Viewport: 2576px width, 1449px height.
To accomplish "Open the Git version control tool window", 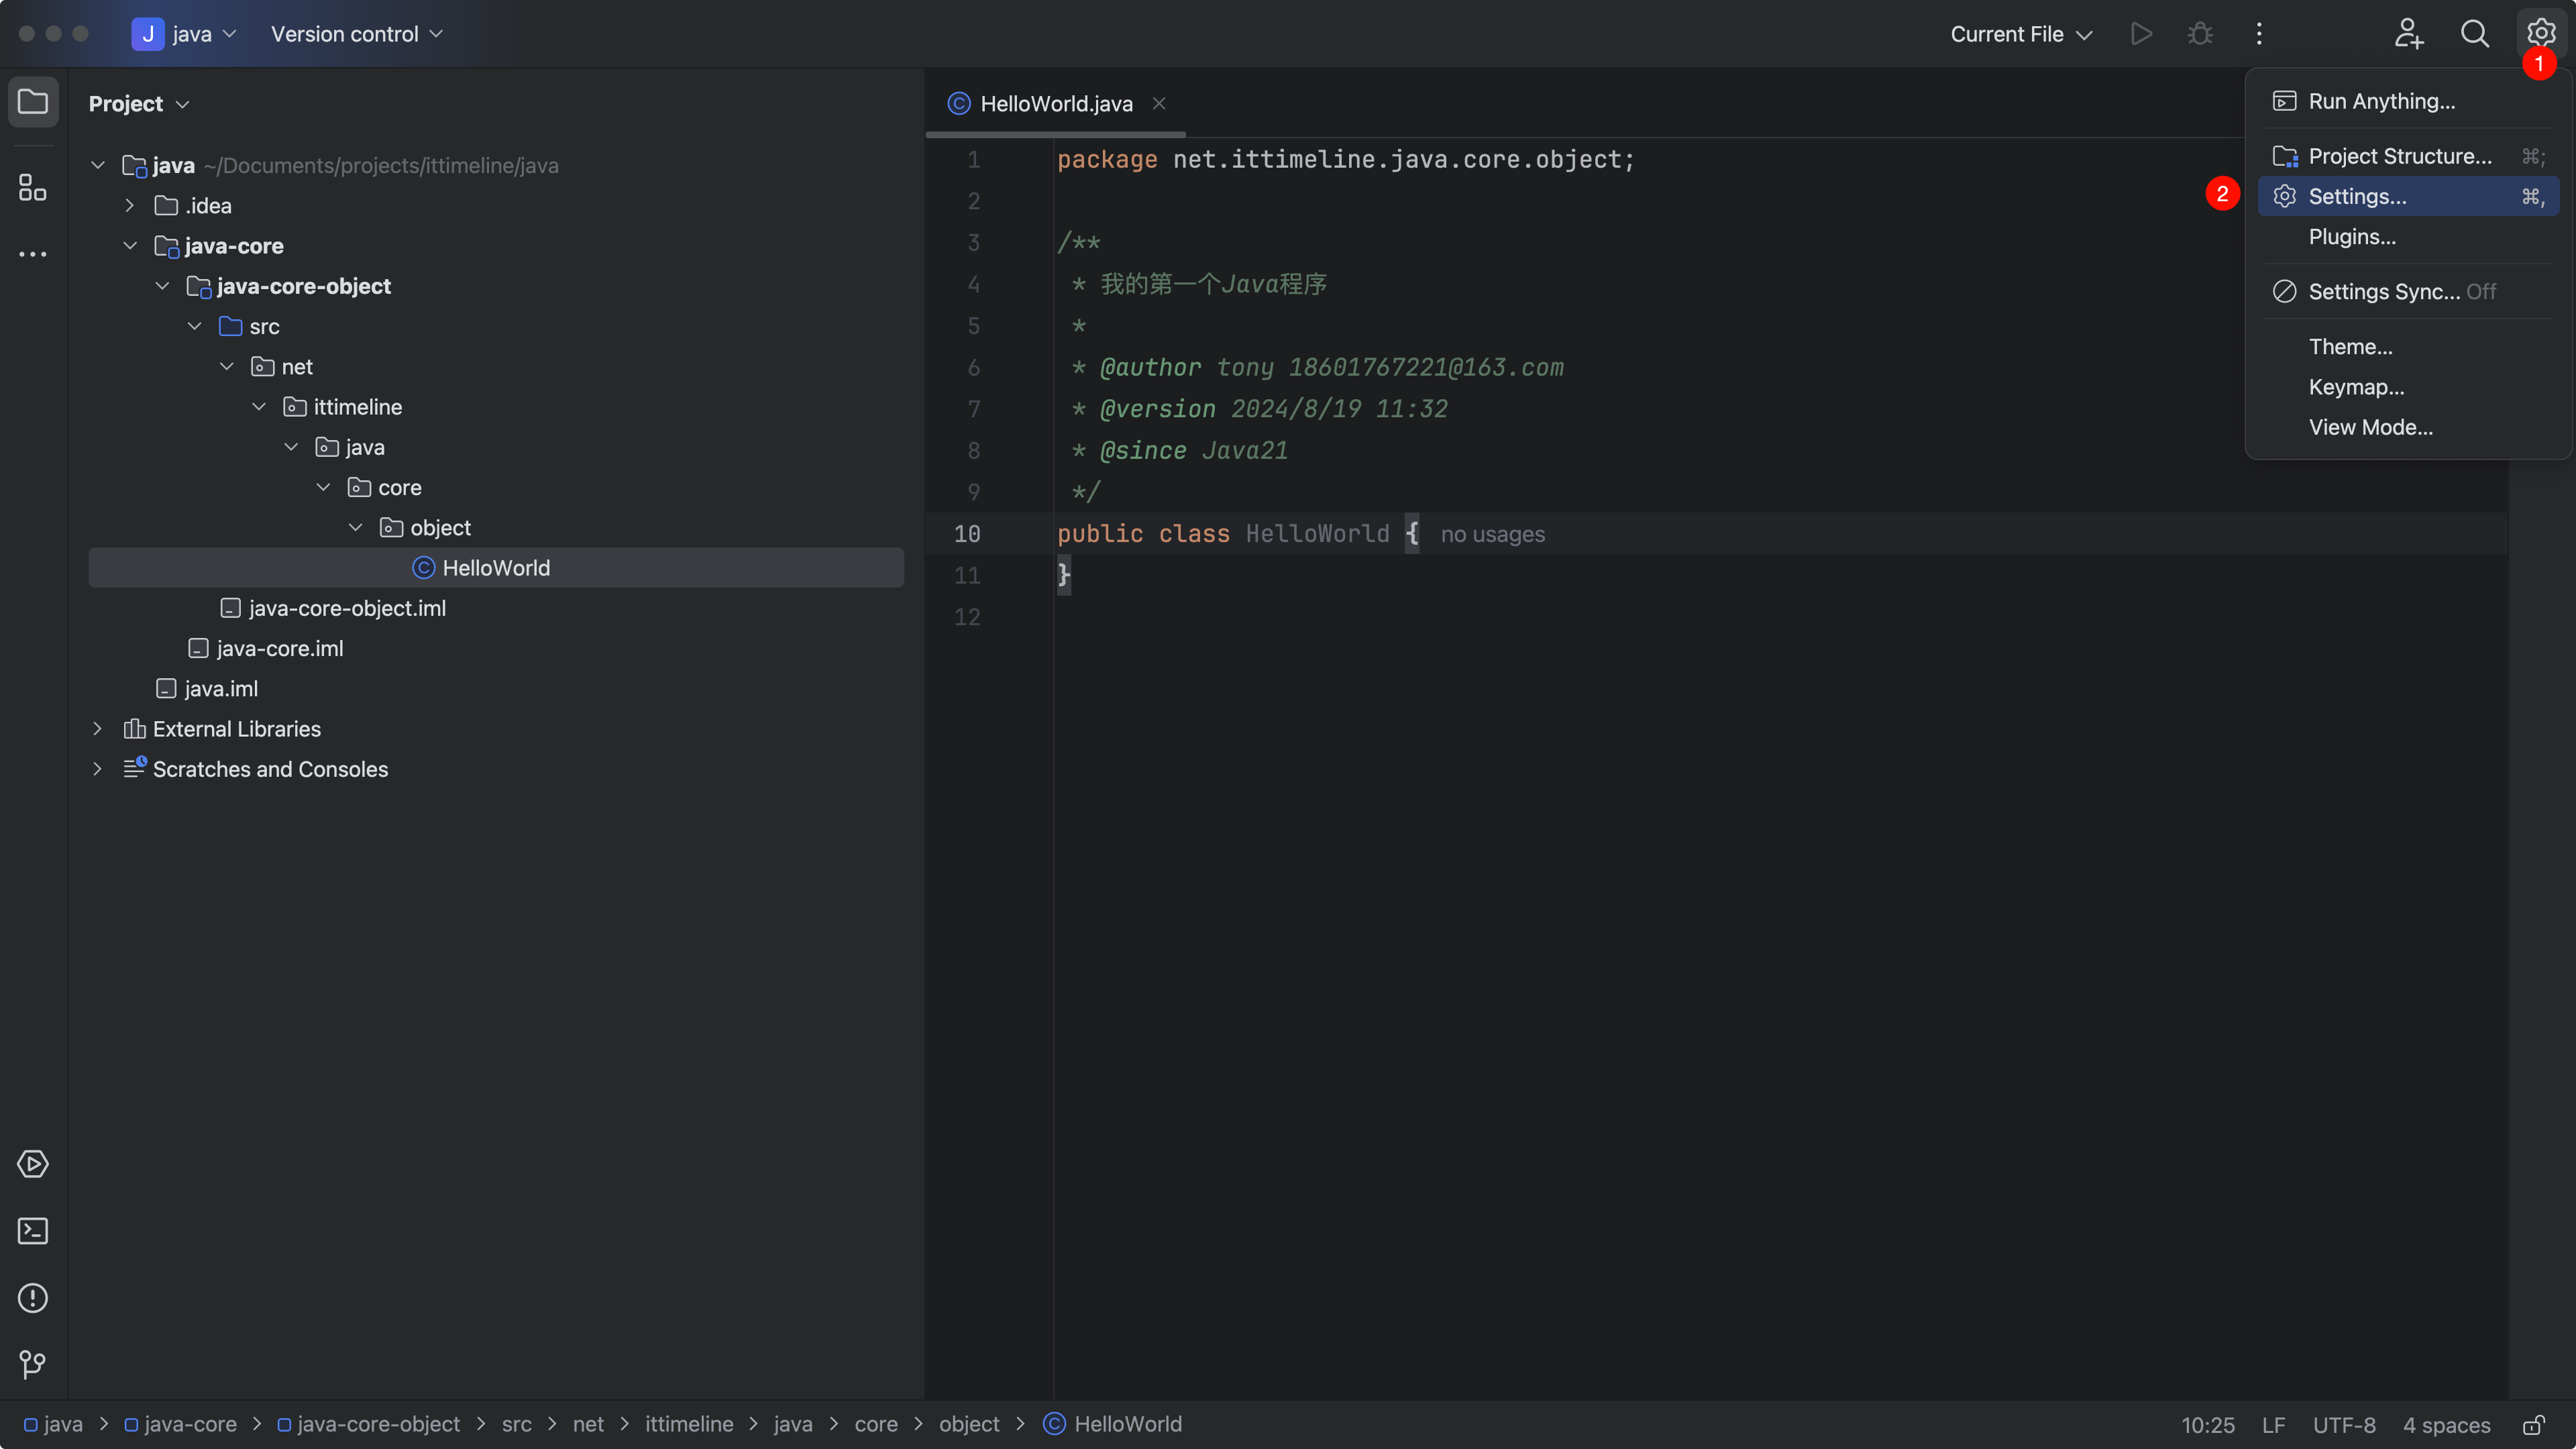I will 32,1364.
